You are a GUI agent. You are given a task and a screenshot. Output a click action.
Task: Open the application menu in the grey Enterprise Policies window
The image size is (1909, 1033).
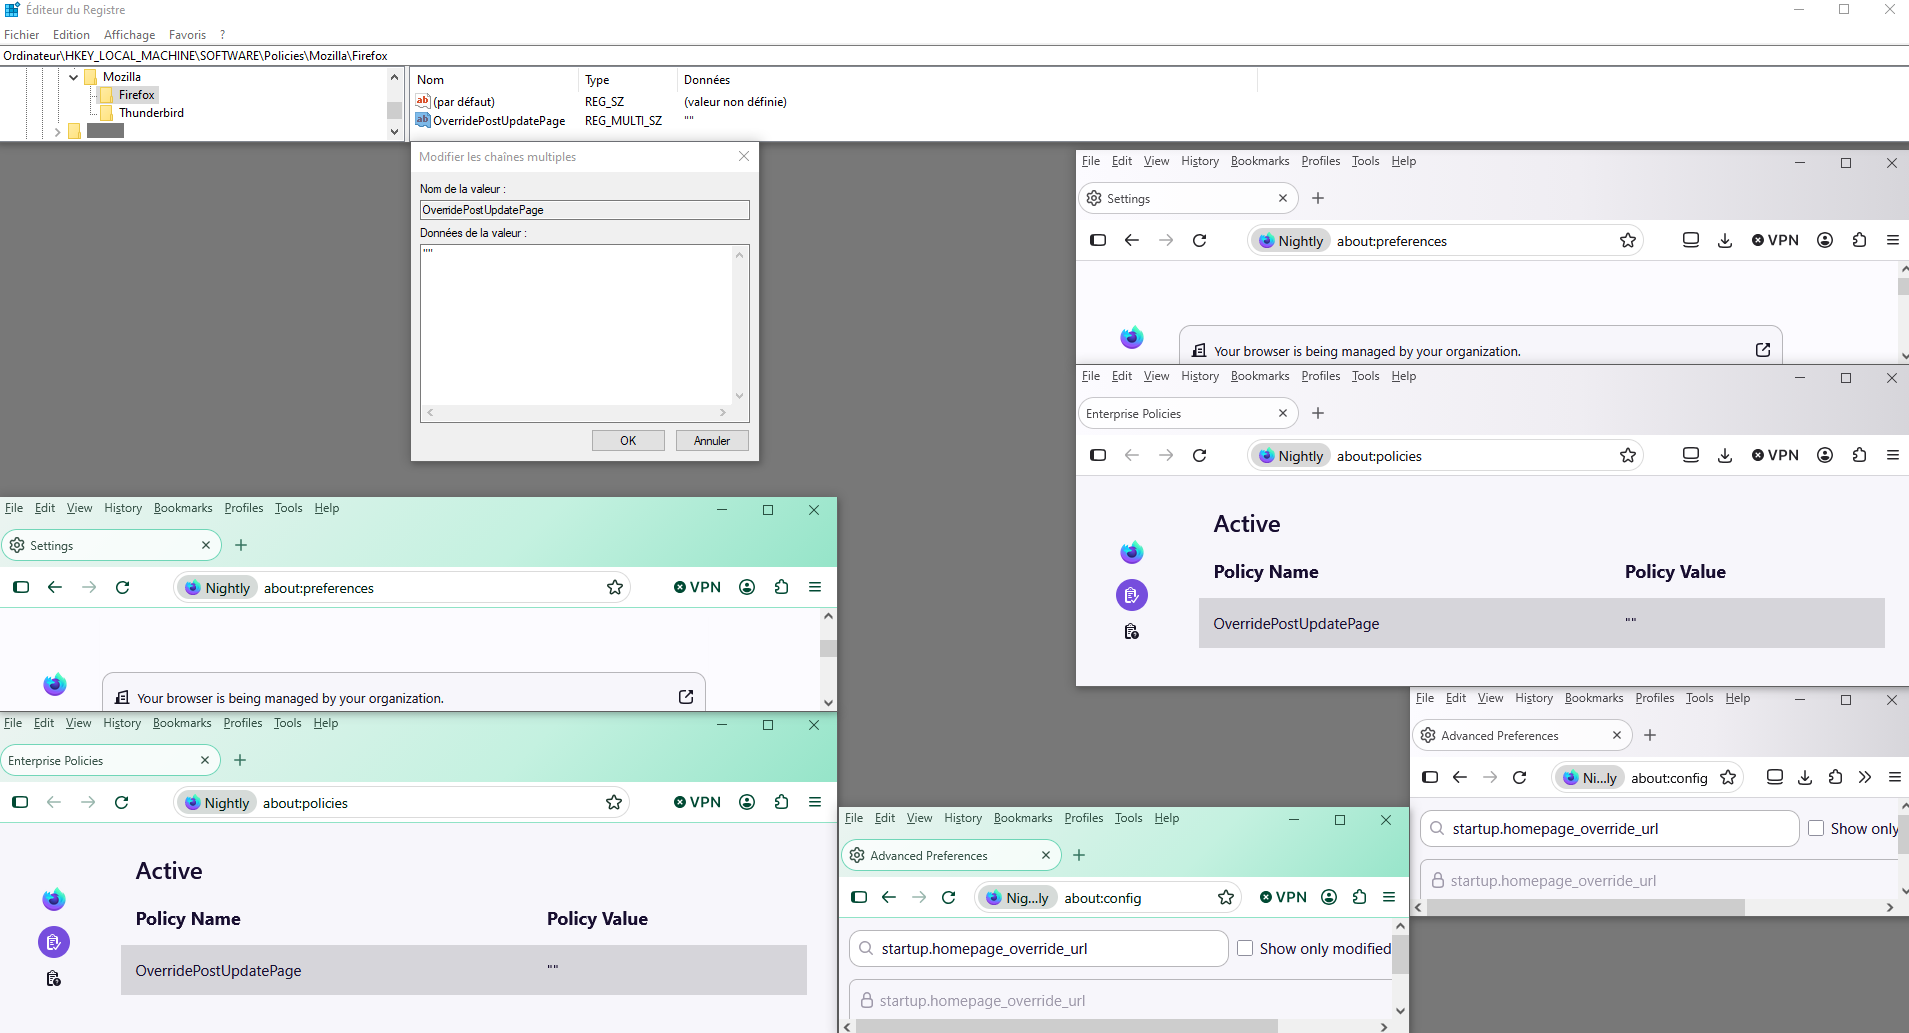[1893, 455]
